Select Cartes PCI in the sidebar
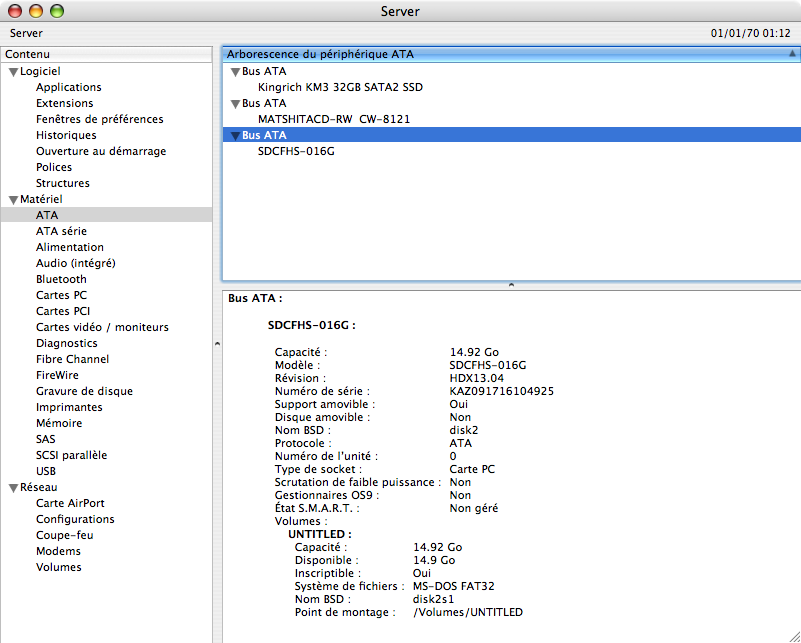Viewport: 801px width, 643px height. pyautogui.click(x=63, y=311)
